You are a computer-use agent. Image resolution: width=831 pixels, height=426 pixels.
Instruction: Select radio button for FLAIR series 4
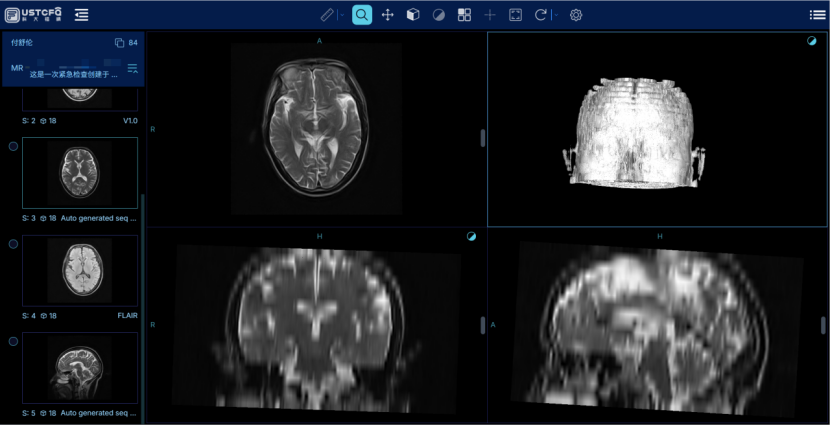click(13, 244)
